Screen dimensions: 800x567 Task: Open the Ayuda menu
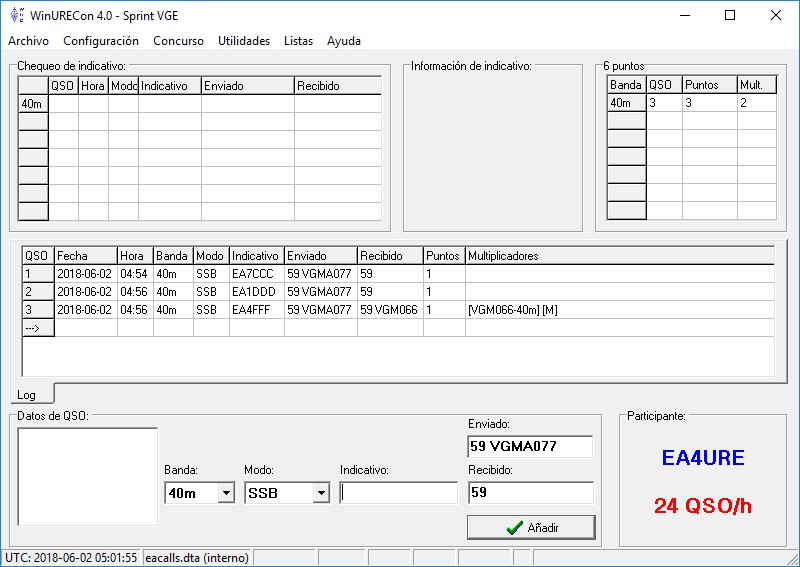coord(344,41)
